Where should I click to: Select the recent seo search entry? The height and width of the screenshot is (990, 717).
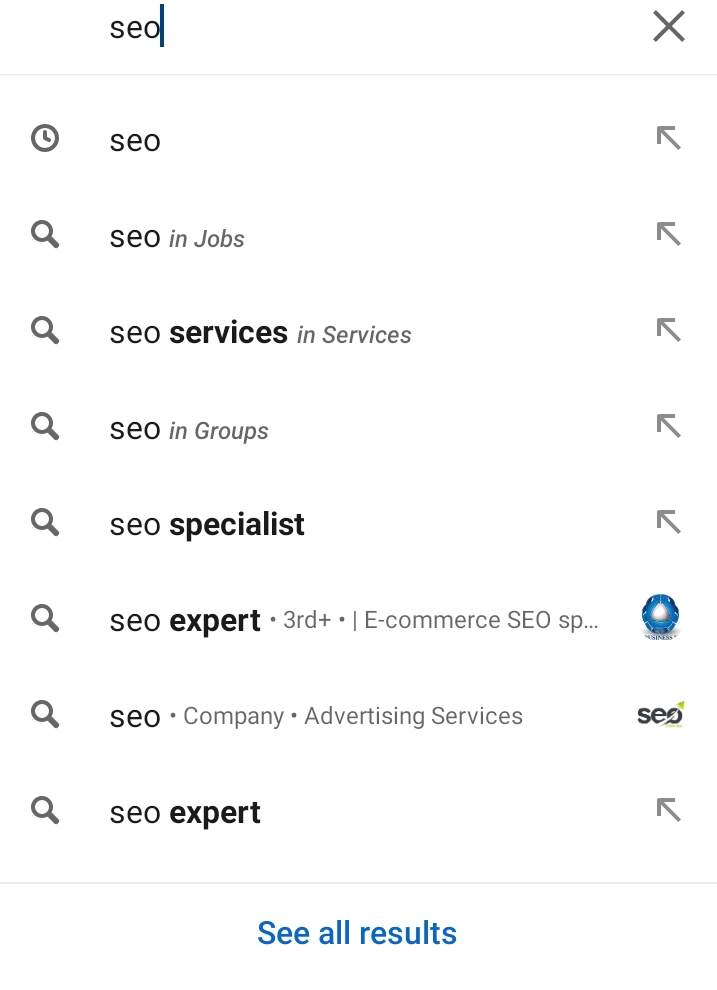pos(358,139)
